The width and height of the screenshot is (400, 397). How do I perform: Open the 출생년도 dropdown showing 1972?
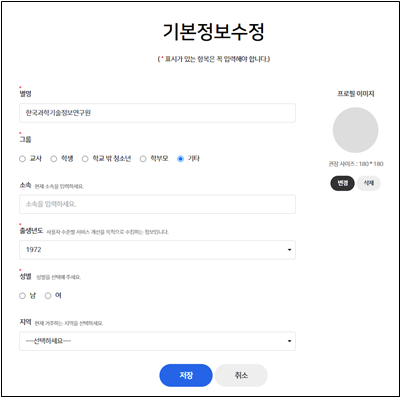click(x=157, y=250)
